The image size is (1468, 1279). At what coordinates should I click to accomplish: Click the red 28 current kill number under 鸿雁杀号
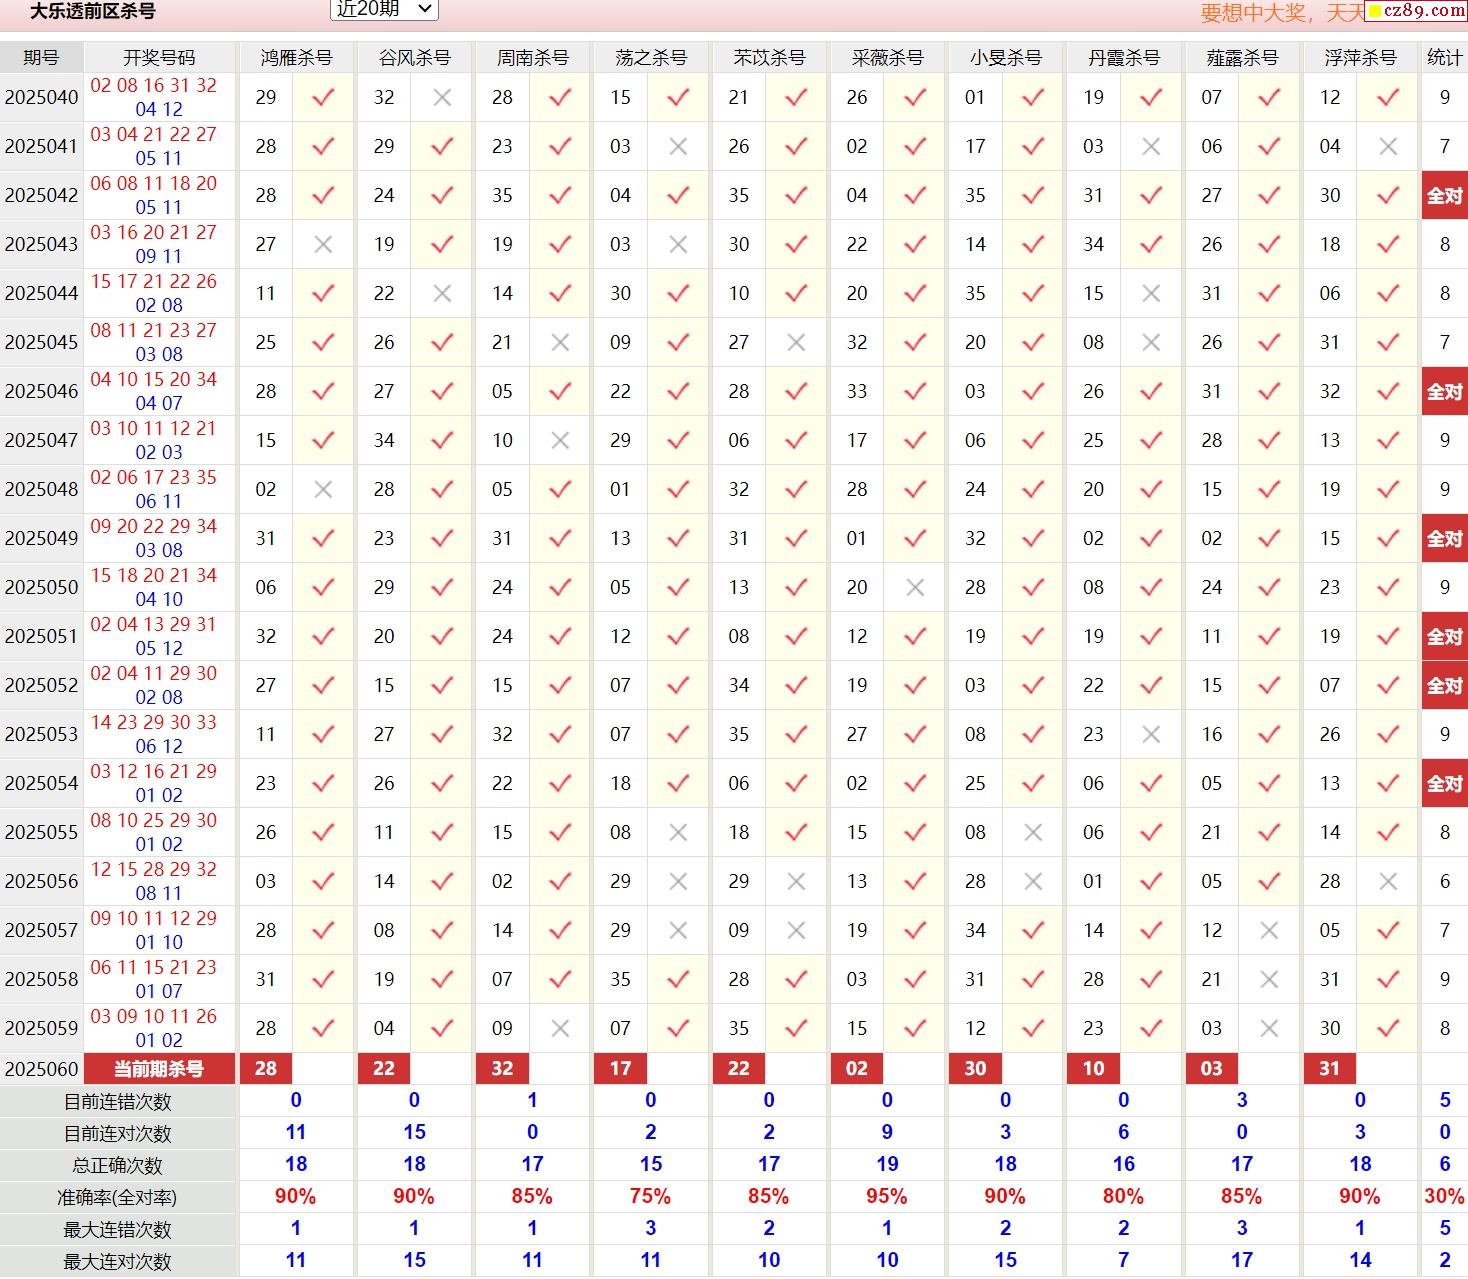point(266,1069)
